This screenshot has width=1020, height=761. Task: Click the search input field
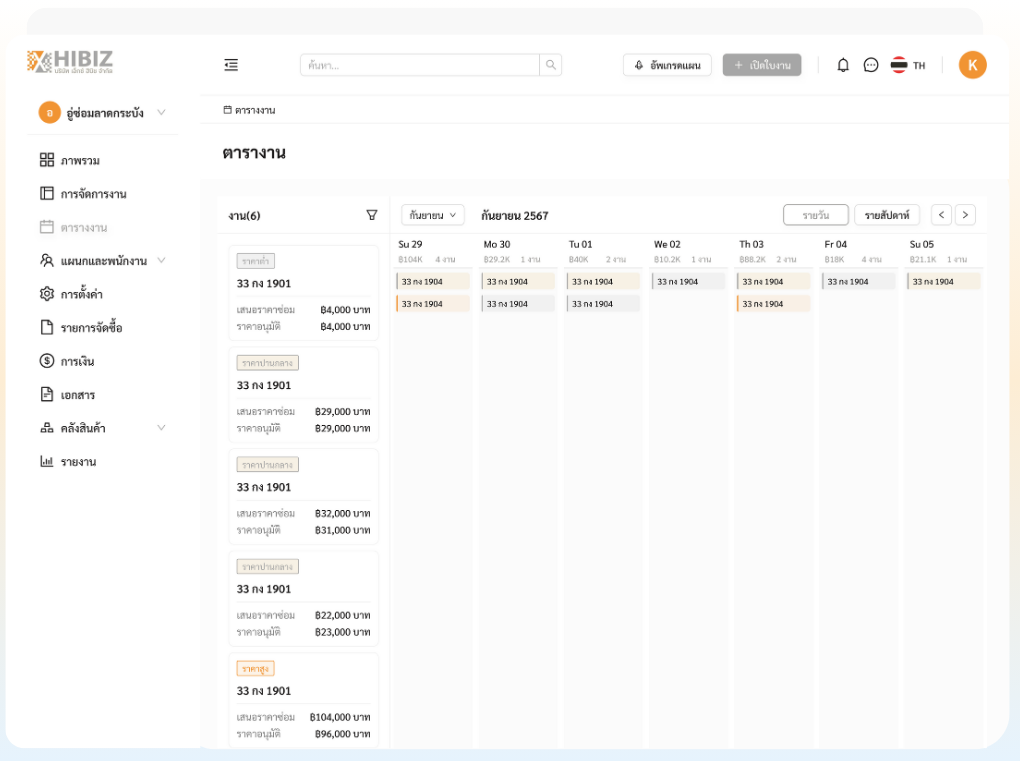tap(420, 65)
